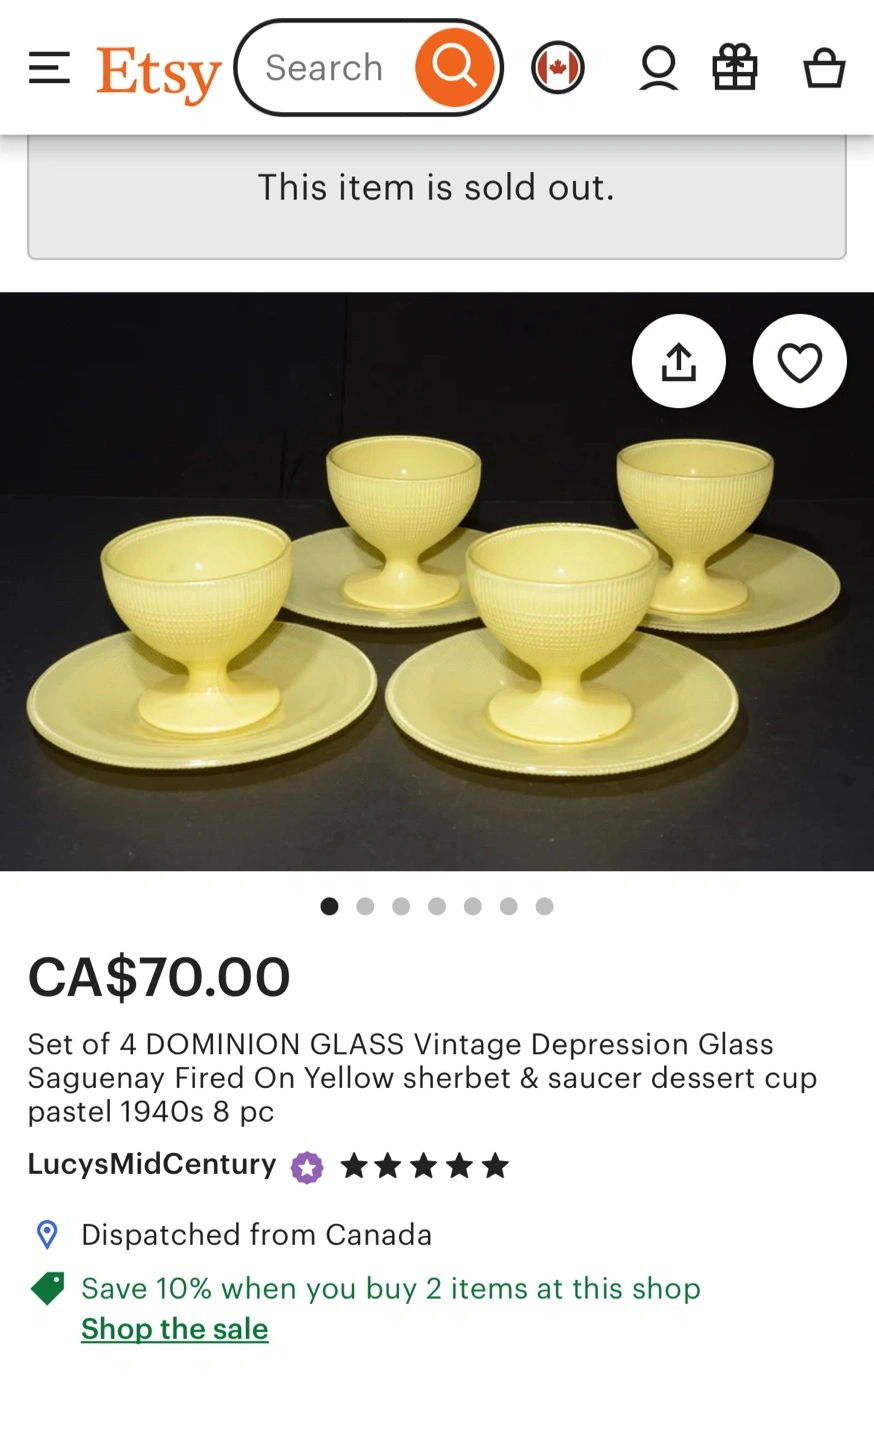Open the hamburger navigation menu
874x1440 pixels.
(49, 68)
